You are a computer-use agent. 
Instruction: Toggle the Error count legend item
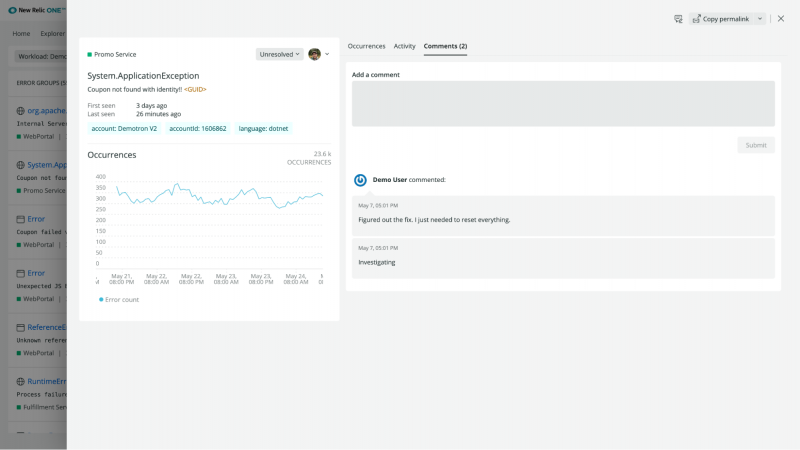click(119, 299)
